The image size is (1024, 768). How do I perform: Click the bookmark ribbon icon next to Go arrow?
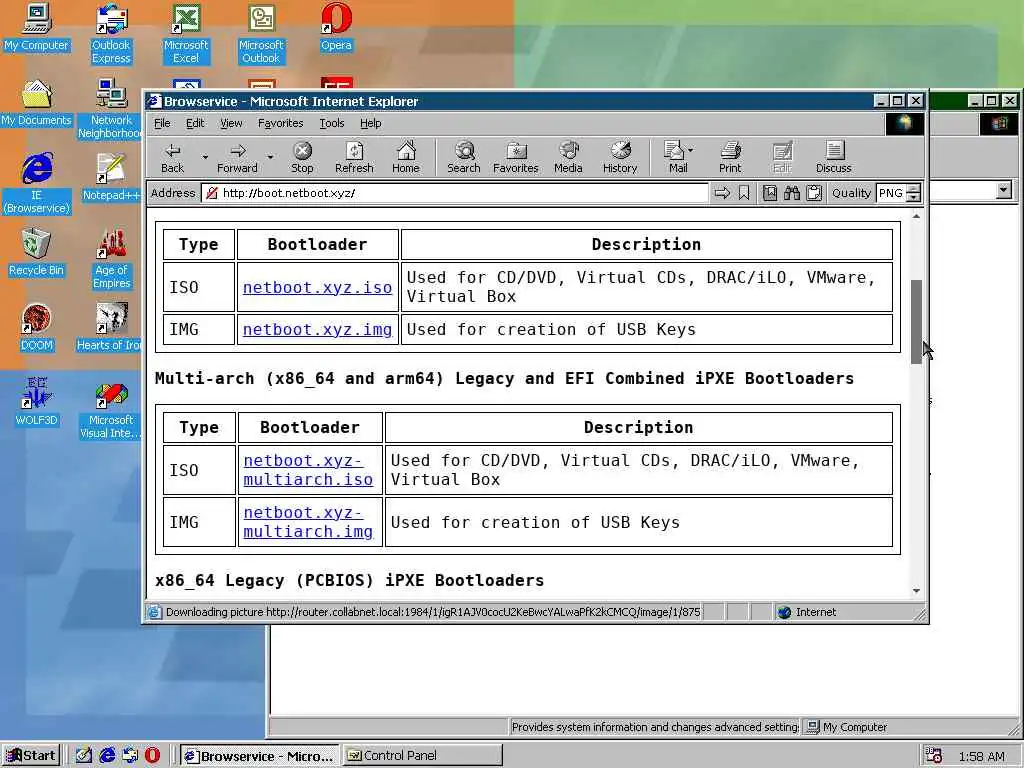pyautogui.click(x=744, y=193)
